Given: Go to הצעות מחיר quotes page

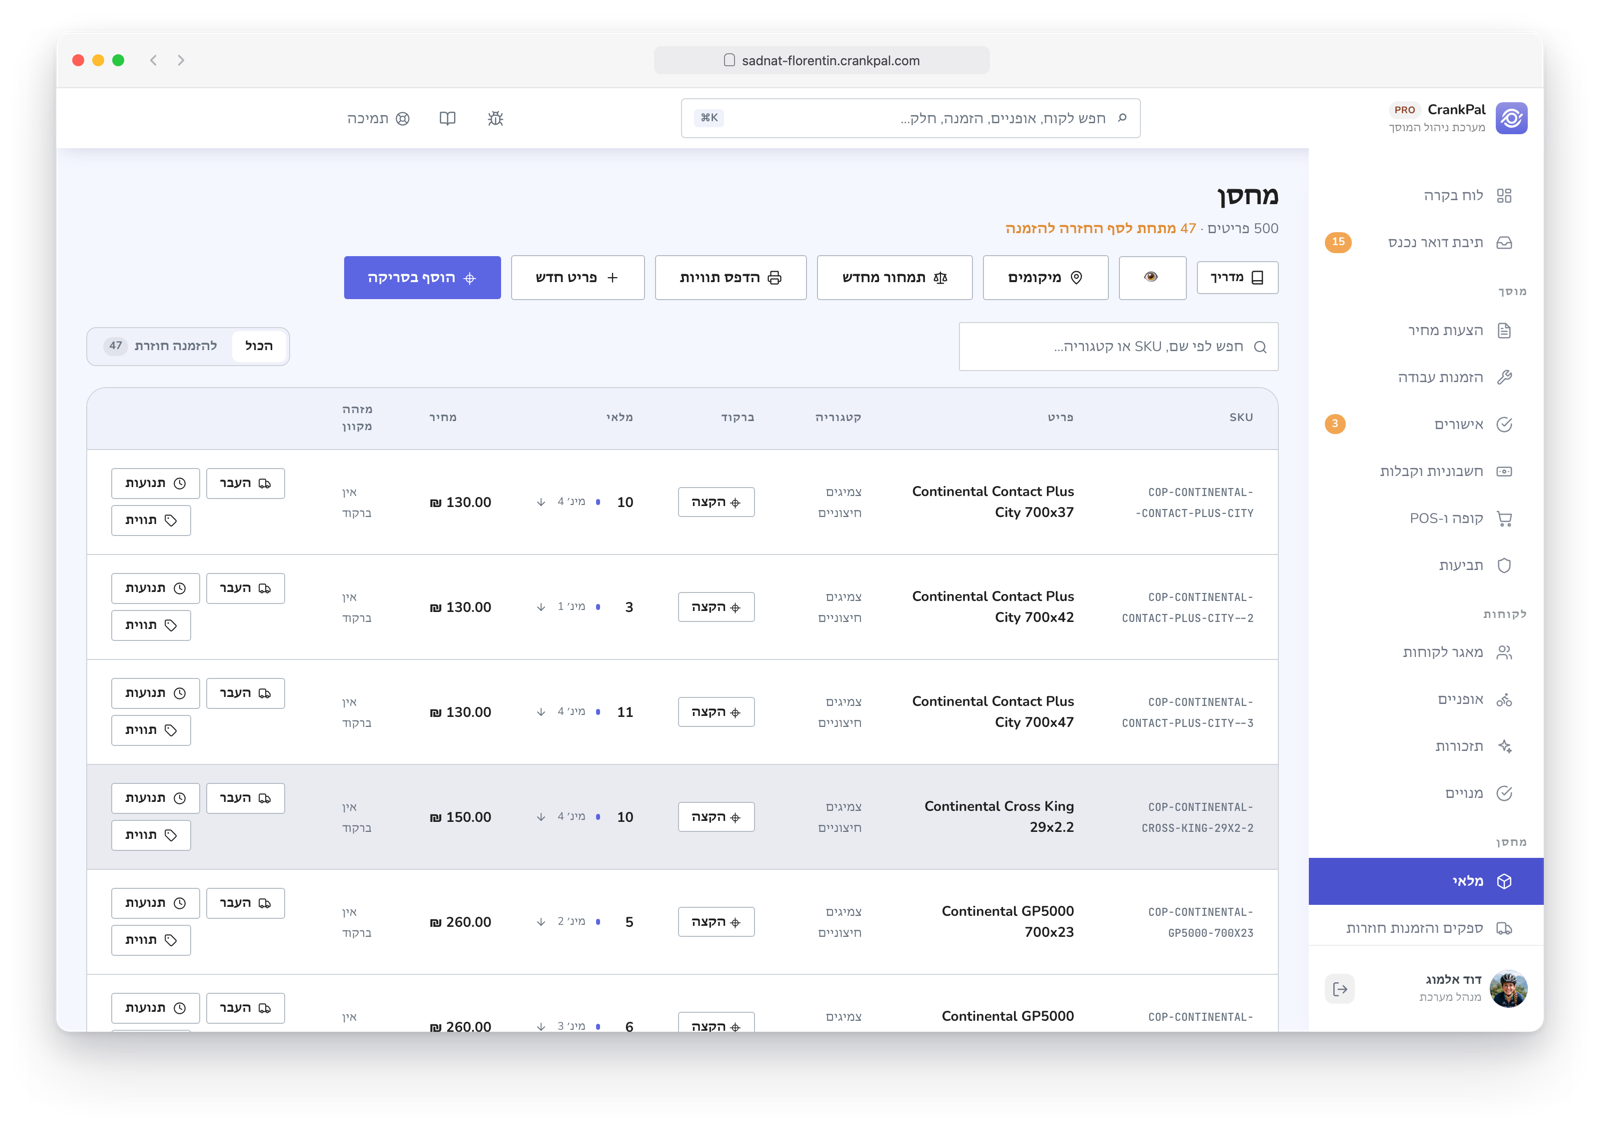Looking at the screenshot, I should 1426,330.
